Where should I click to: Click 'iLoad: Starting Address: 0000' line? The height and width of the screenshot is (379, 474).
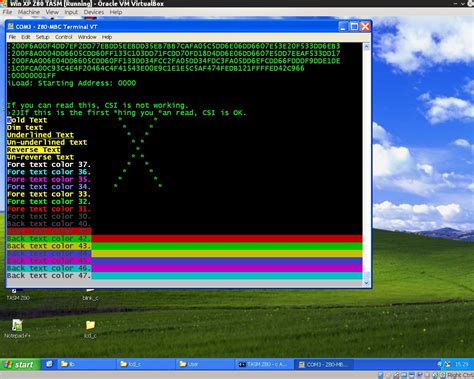(x=71, y=83)
